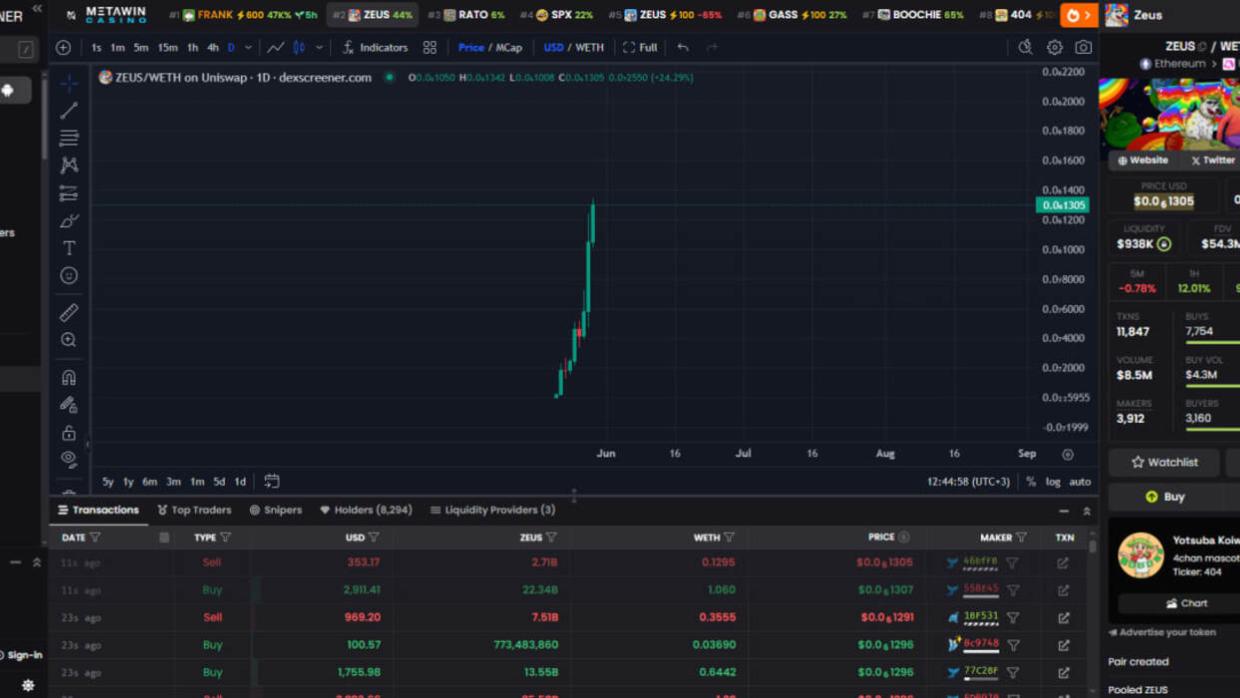This screenshot has width=1240, height=698.
Task: Open the forecasting and measurement tools
Action: tap(69, 193)
